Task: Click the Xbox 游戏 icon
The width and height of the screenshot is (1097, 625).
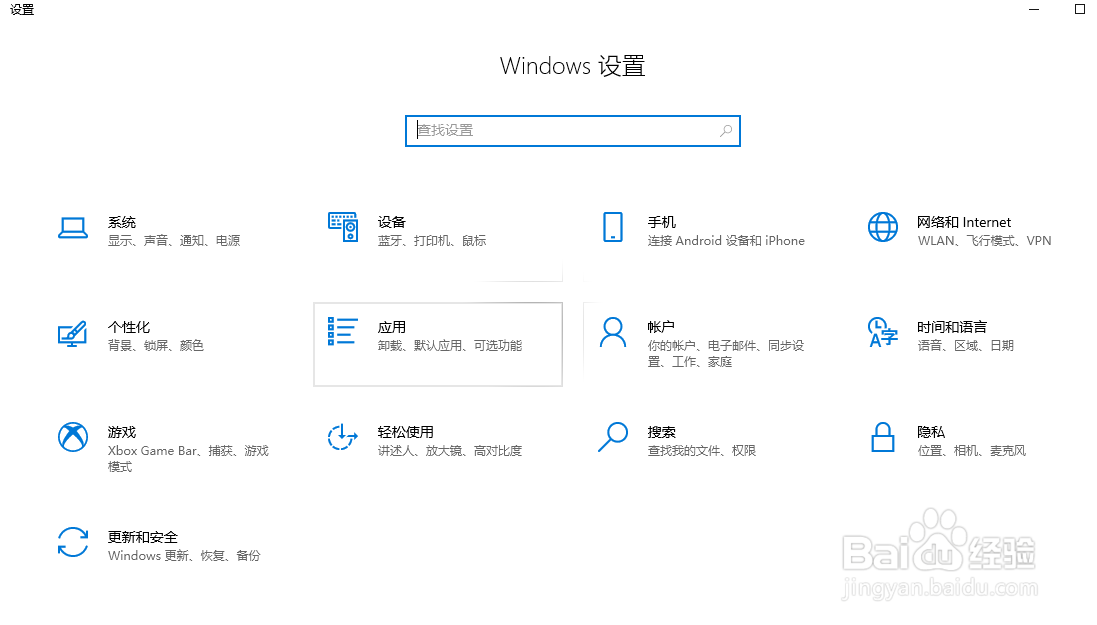Action: click(71, 438)
